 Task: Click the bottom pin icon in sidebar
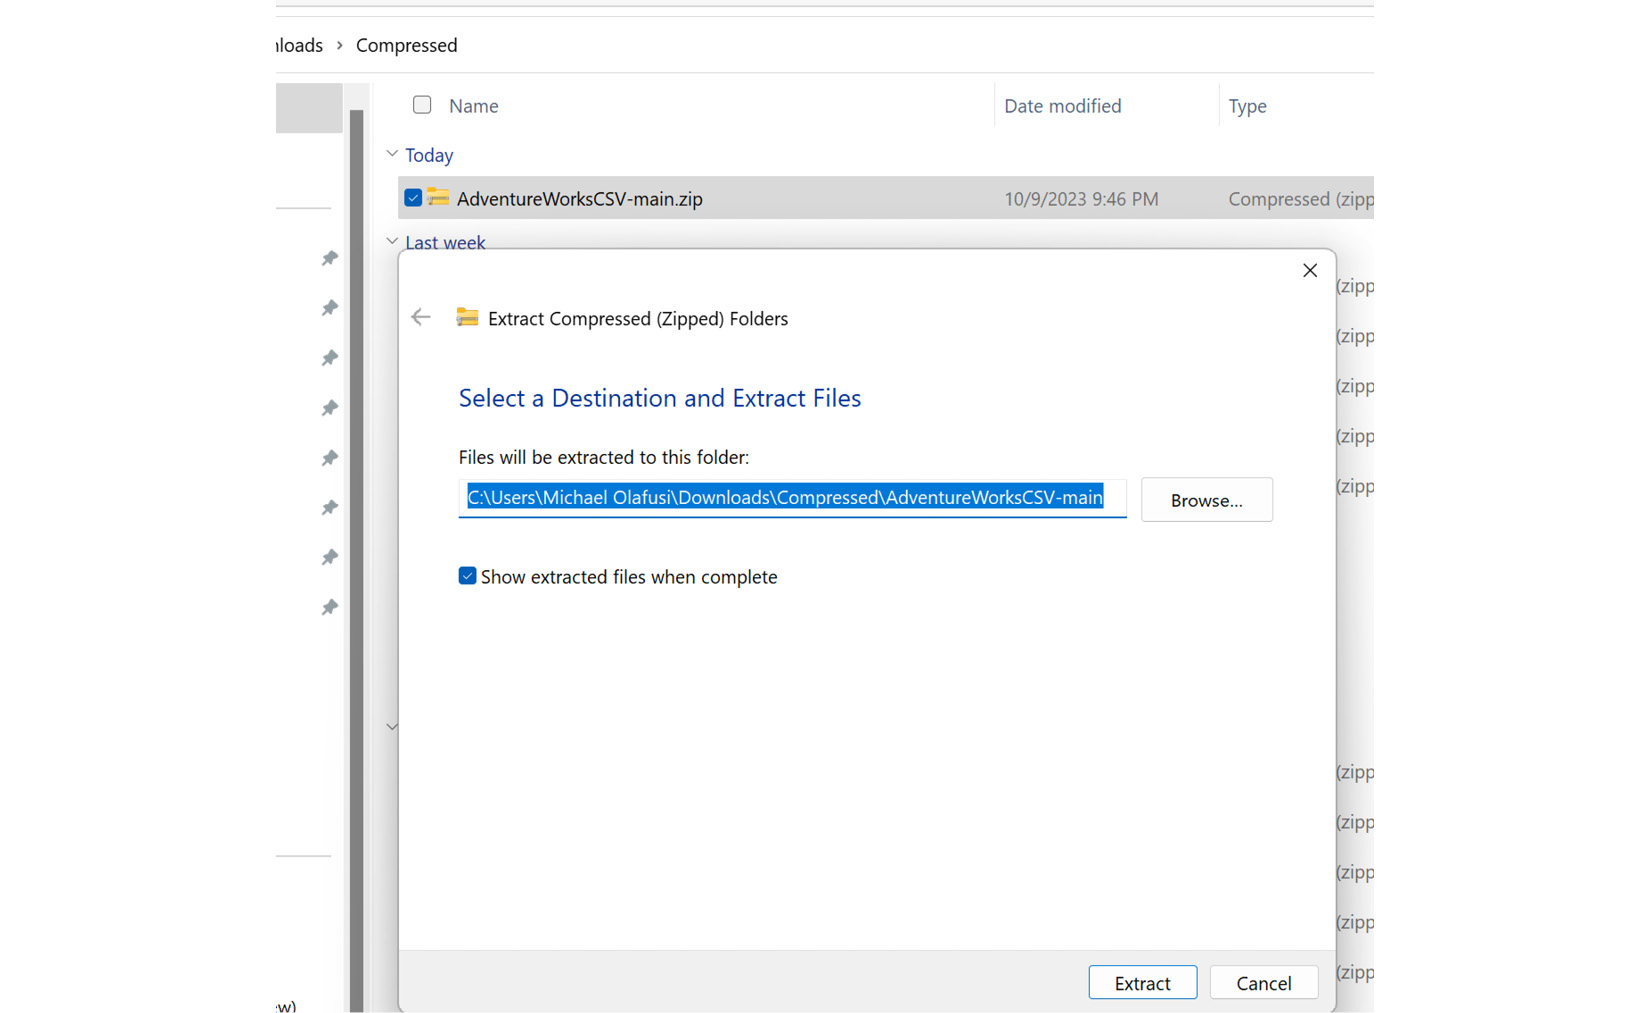pos(329,608)
